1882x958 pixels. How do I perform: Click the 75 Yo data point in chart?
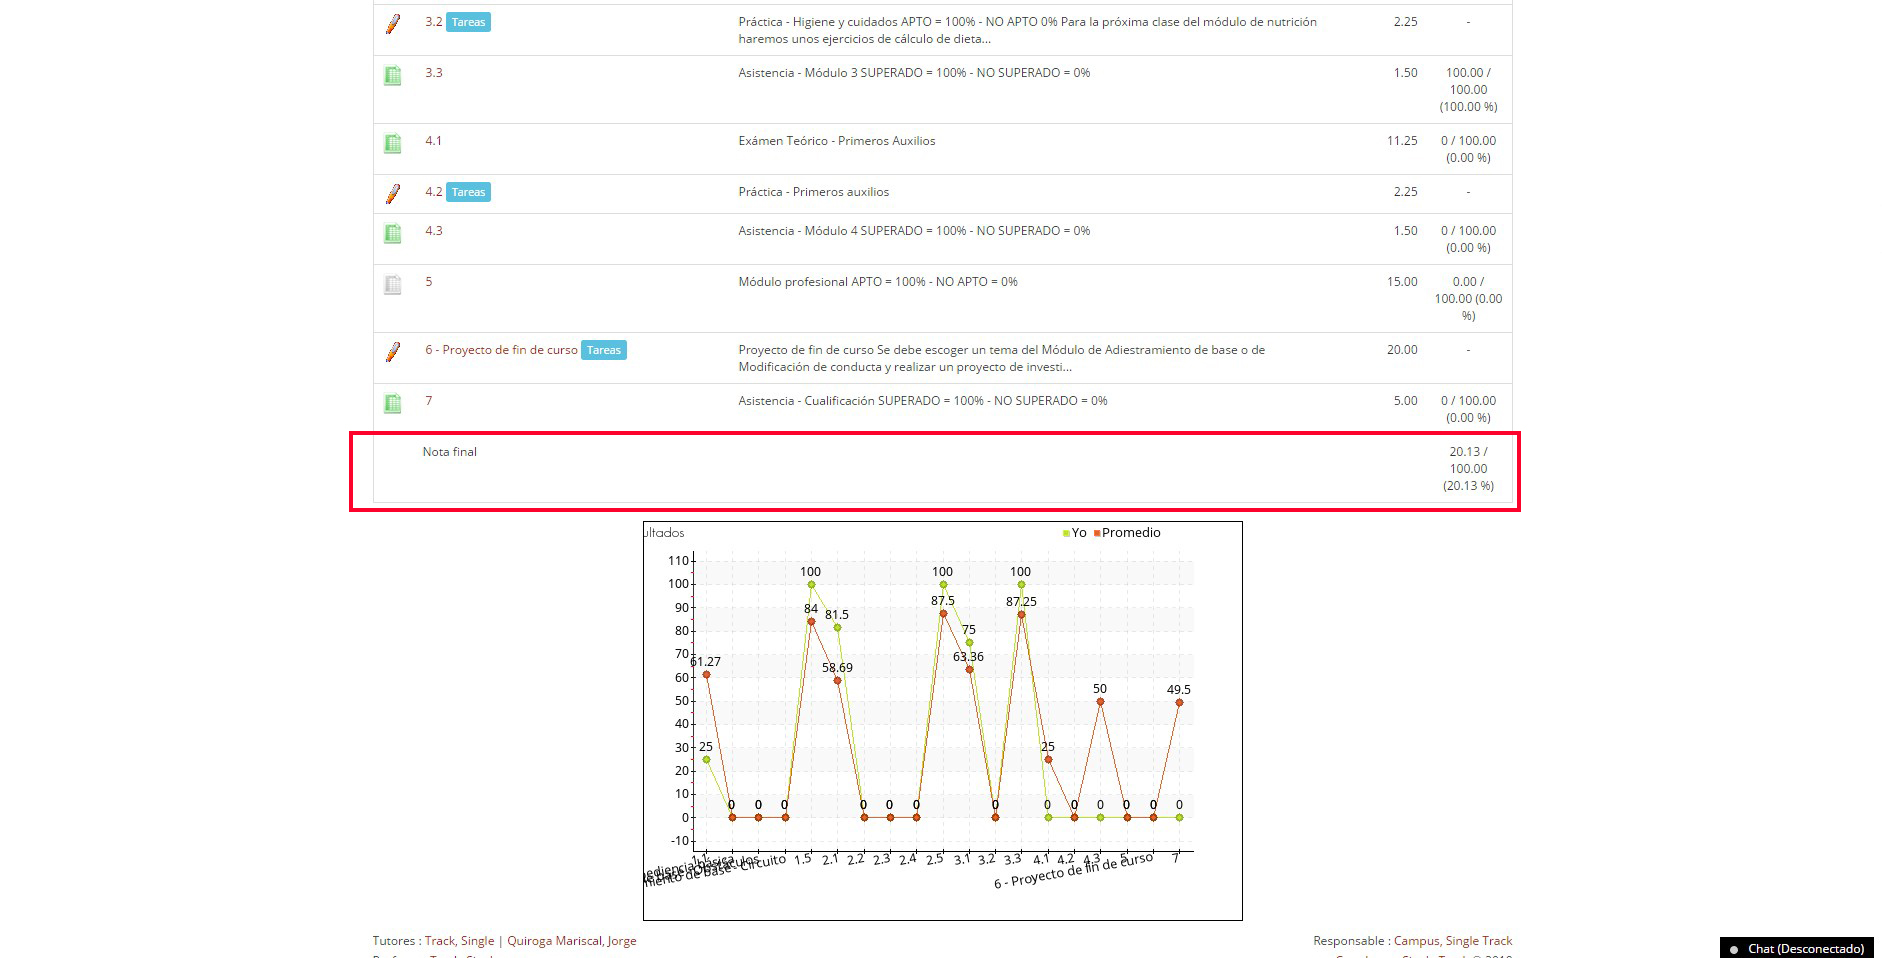pyautogui.click(x=969, y=642)
